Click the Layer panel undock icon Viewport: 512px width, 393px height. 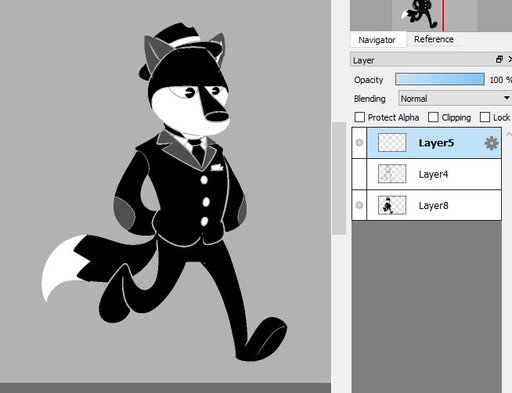(x=499, y=60)
